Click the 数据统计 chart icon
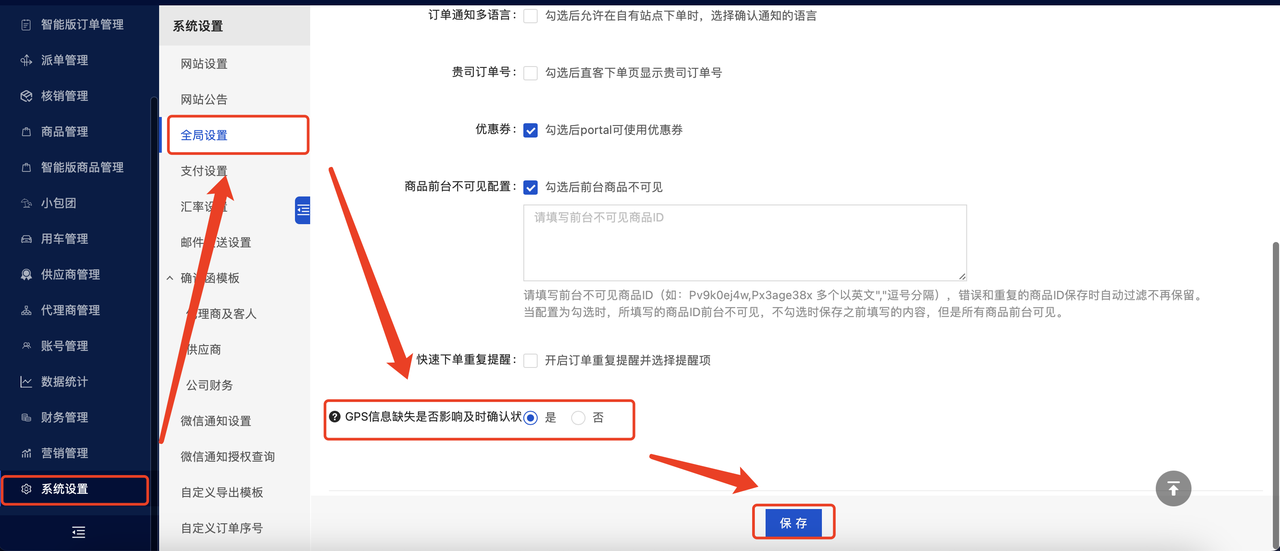The image size is (1280, 551). click(27, 382)
